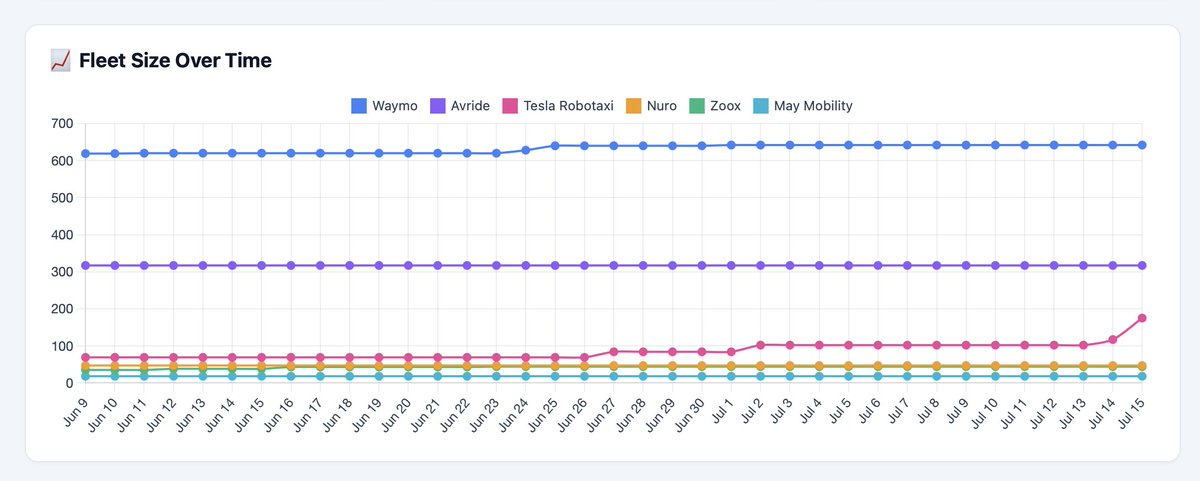
Task: Click Tesla Robotaxi data point at Jul 15
Action: tap(1141, 318)
